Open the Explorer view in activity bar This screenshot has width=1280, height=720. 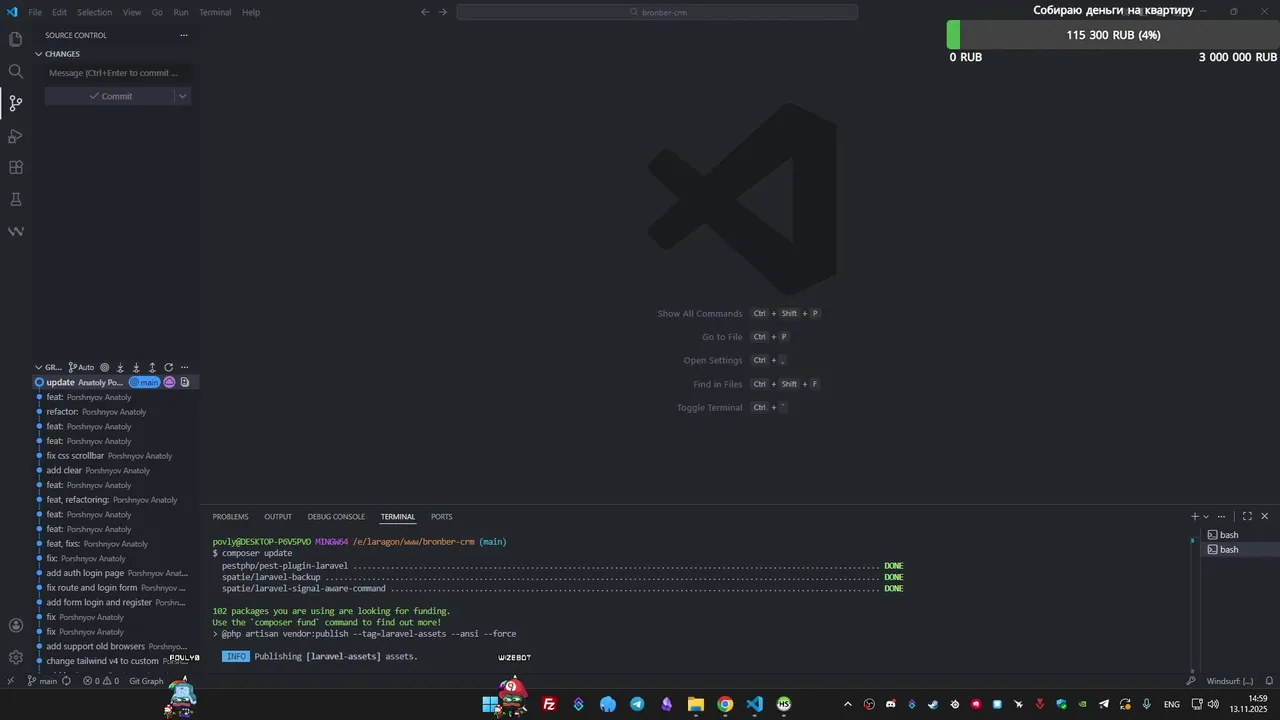pos(16,39)
